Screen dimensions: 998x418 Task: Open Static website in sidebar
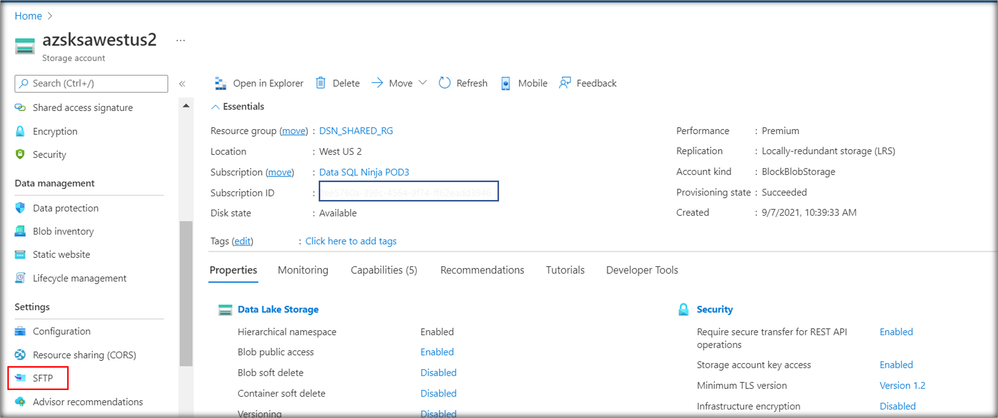61,255
